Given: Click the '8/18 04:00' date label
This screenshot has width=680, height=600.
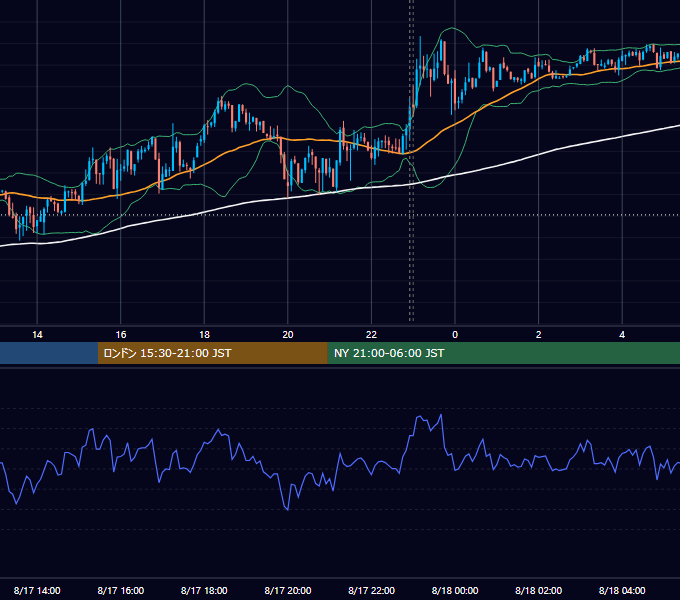Looking at the screenshot, I should [622, 590].
